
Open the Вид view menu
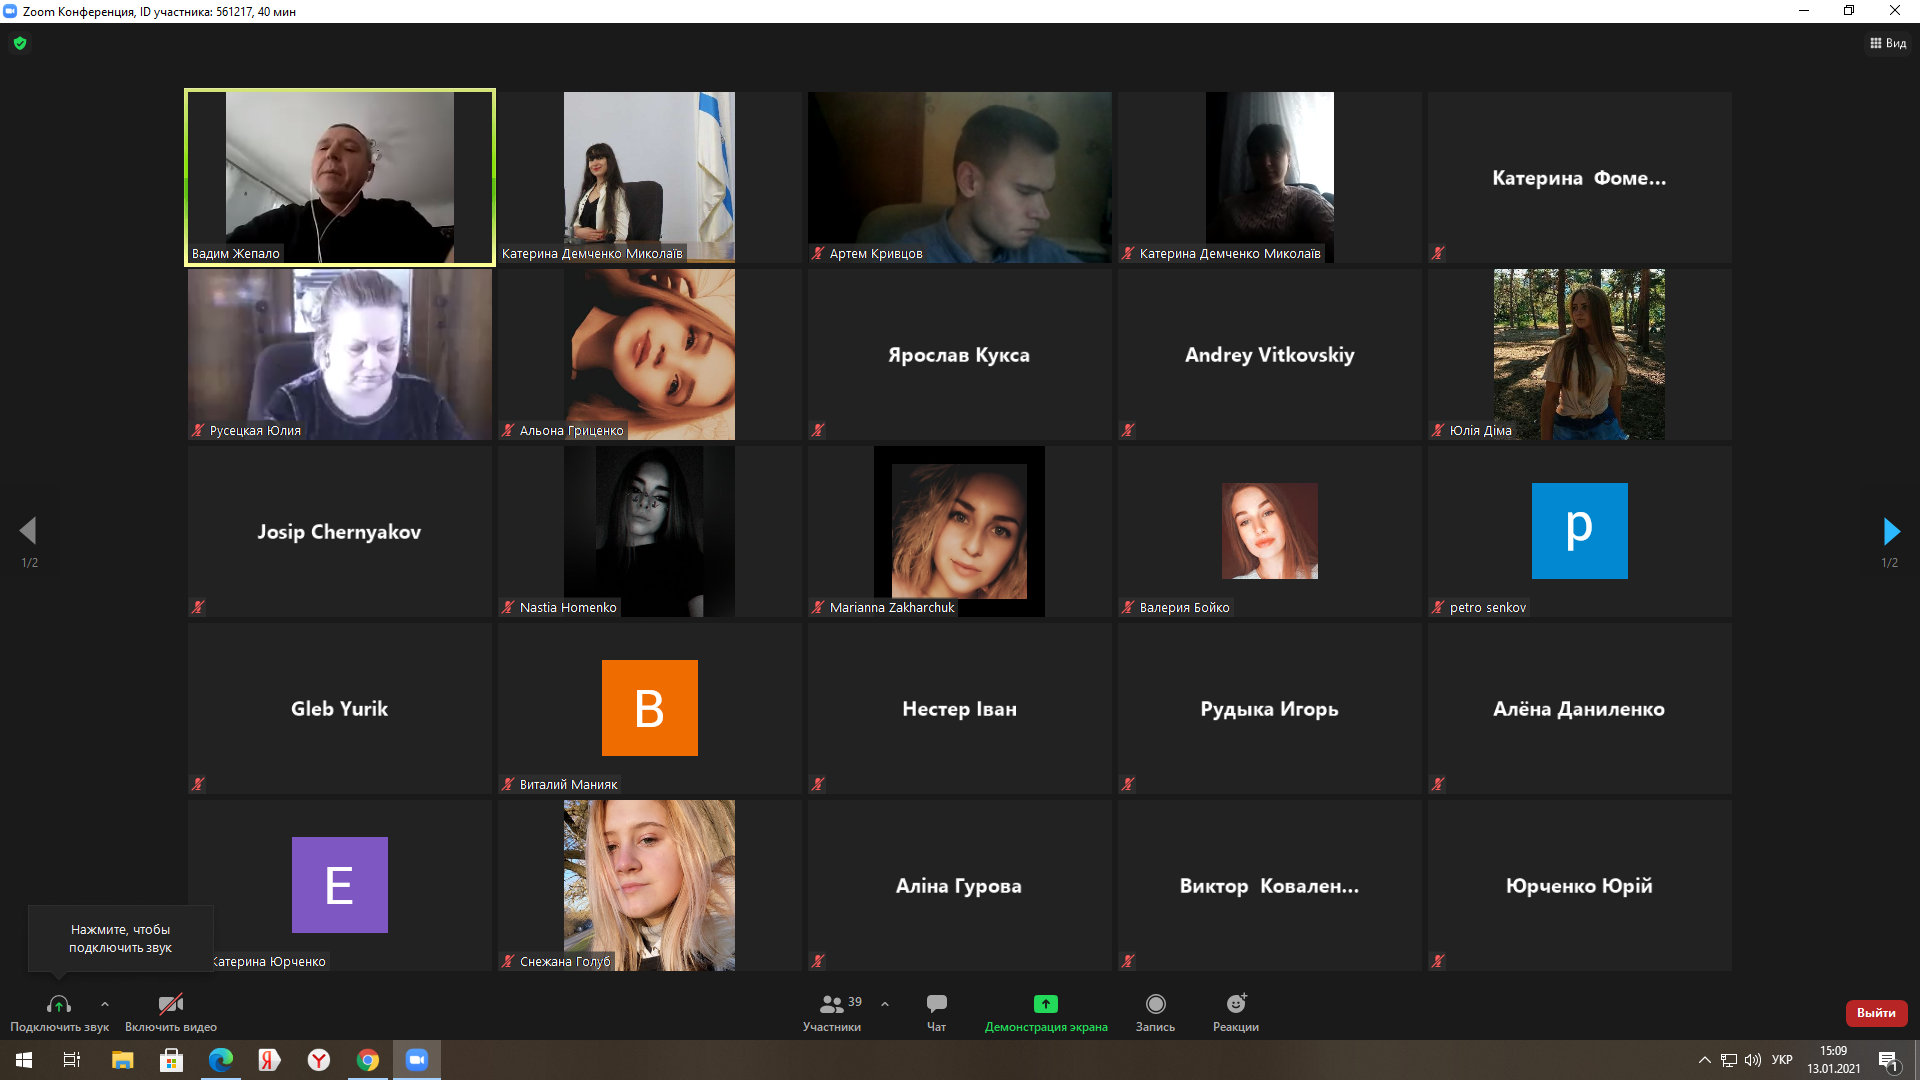coord(1888,43)
